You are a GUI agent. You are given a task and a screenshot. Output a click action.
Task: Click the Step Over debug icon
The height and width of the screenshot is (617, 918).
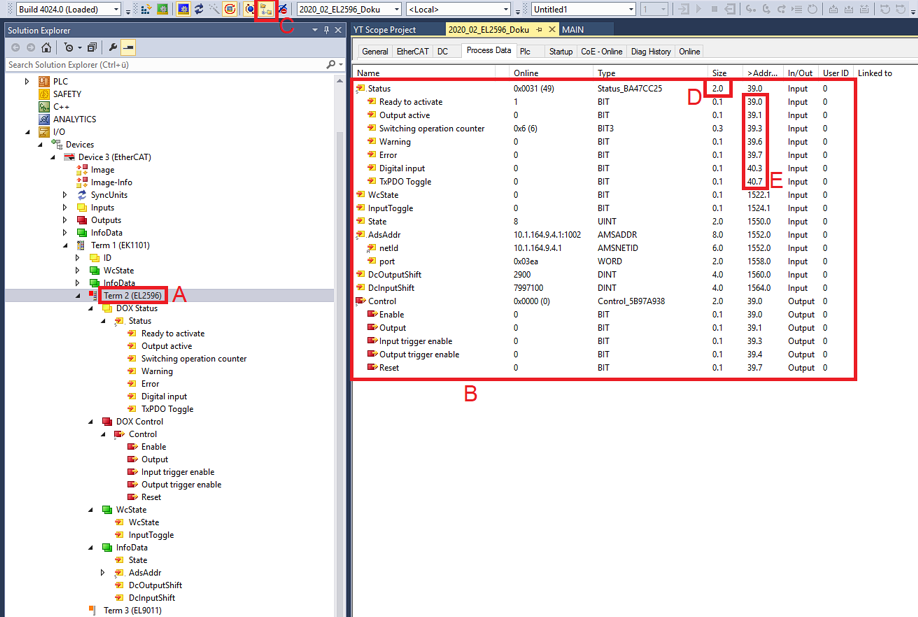pos(766,9)
